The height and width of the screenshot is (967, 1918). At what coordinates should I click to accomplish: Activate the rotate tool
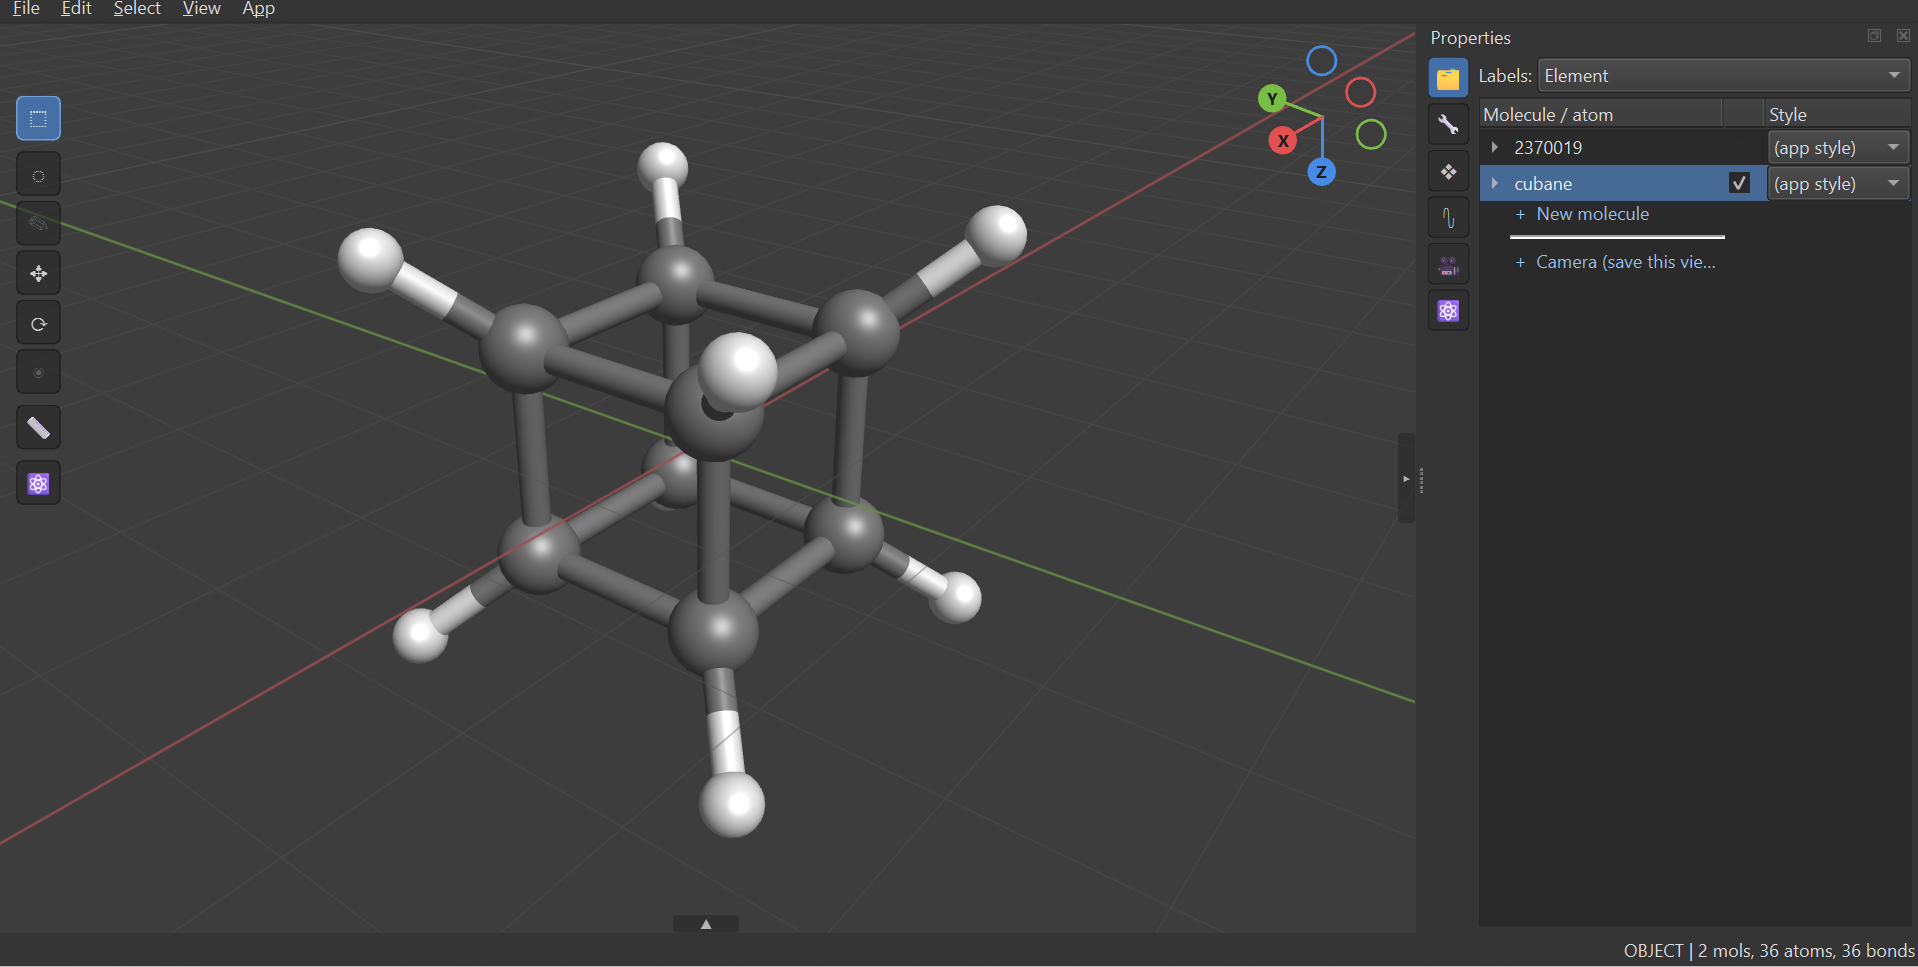tap(38, 323)
